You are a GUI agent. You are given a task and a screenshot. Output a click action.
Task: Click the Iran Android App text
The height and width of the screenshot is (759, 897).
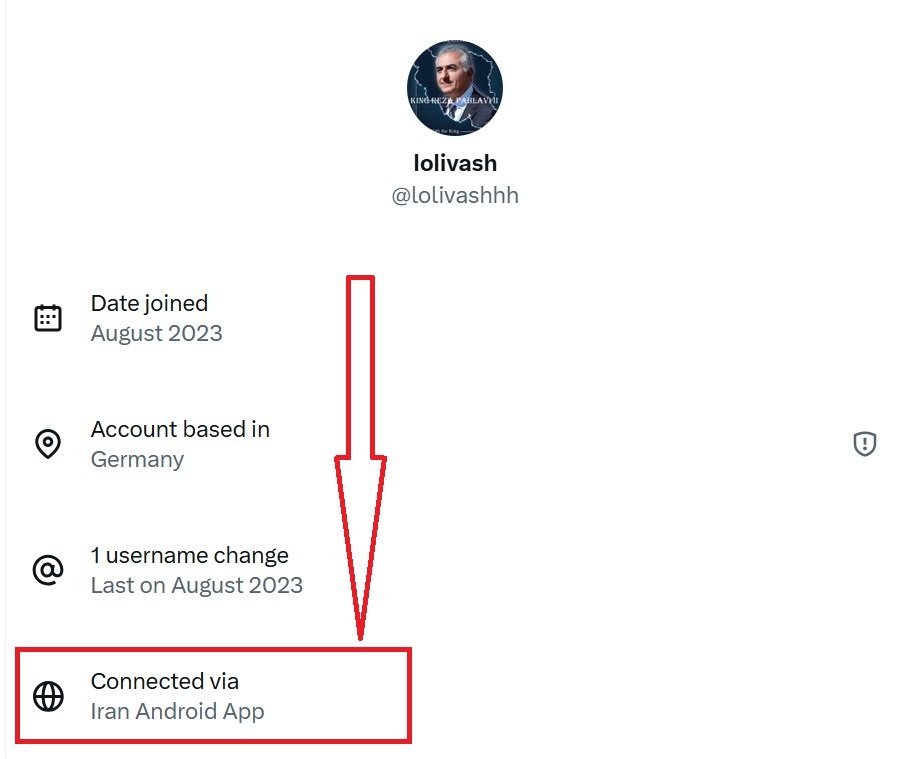tap(177, 712)
